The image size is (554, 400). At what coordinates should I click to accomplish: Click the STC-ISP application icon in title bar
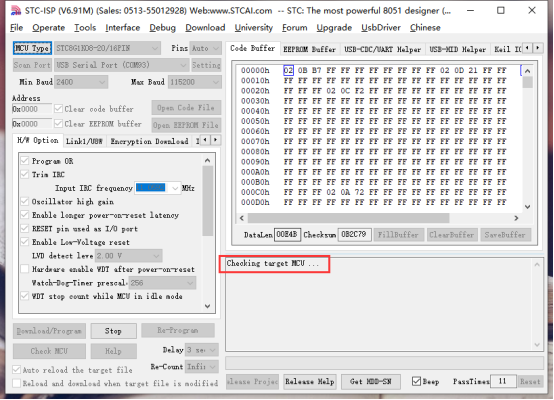pyautogui.click(x=15, y=10)
